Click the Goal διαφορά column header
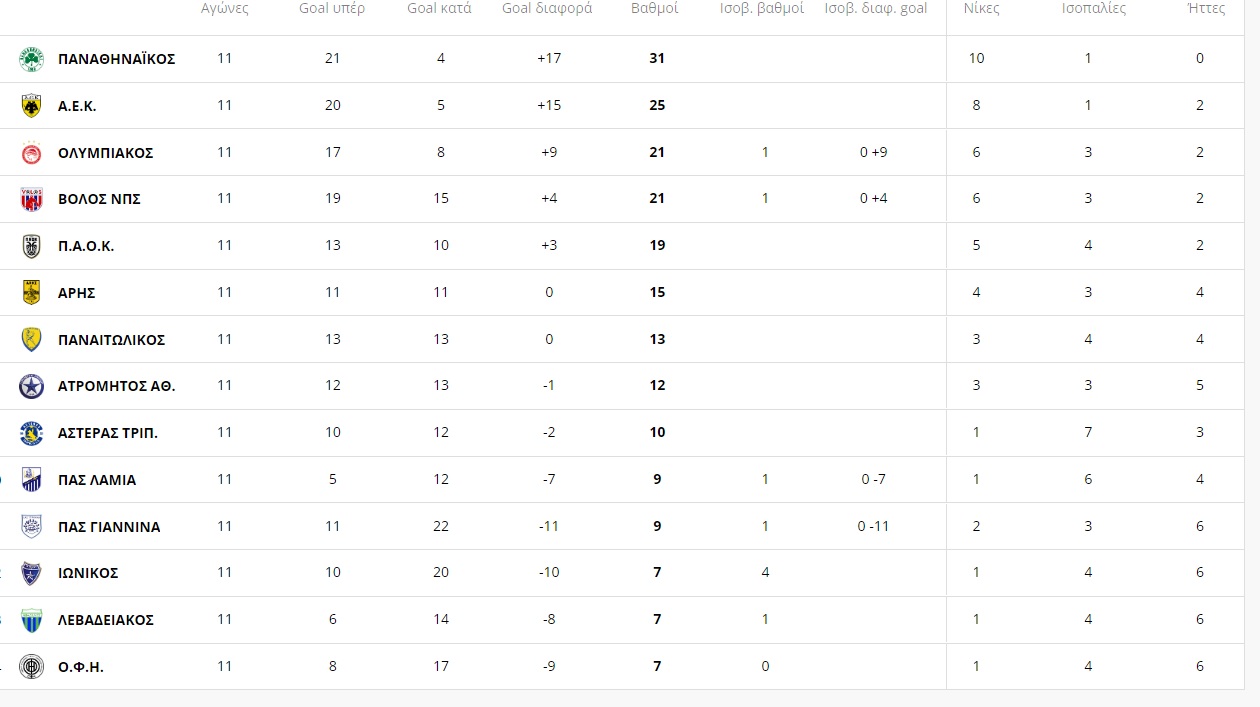 pos(547,8)
